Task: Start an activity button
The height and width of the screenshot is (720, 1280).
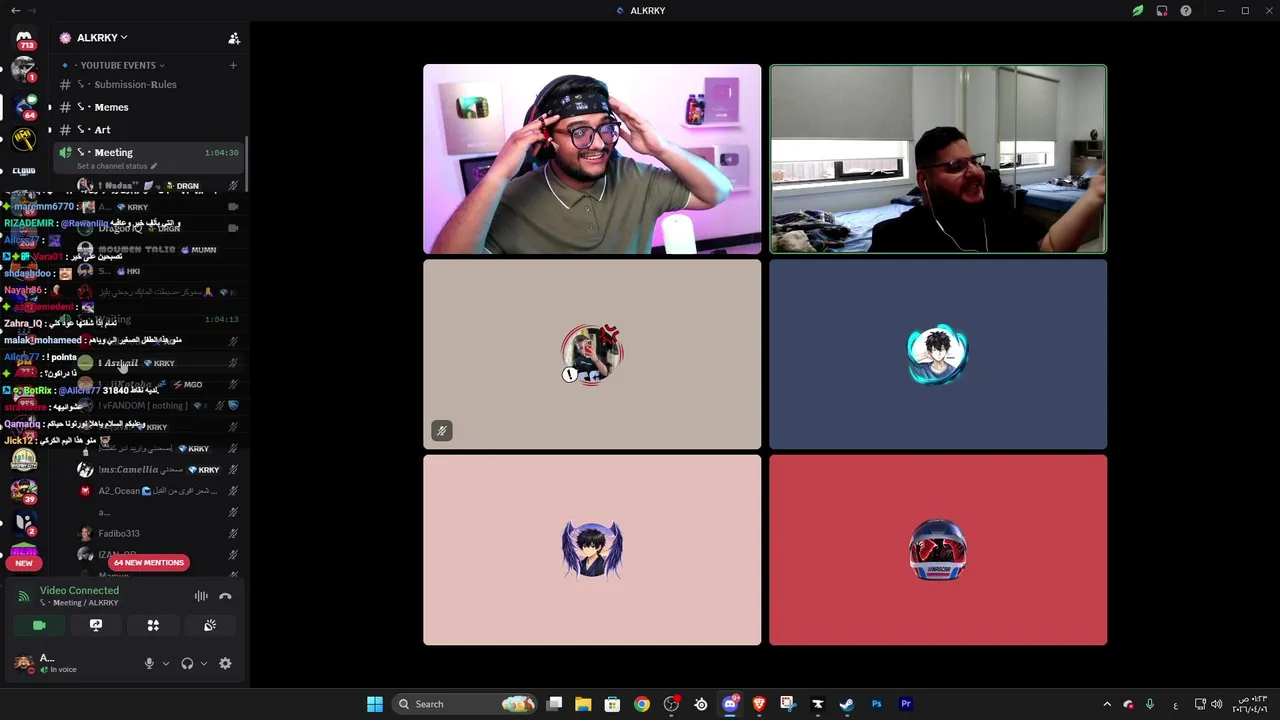Action: tap(153, 625)
